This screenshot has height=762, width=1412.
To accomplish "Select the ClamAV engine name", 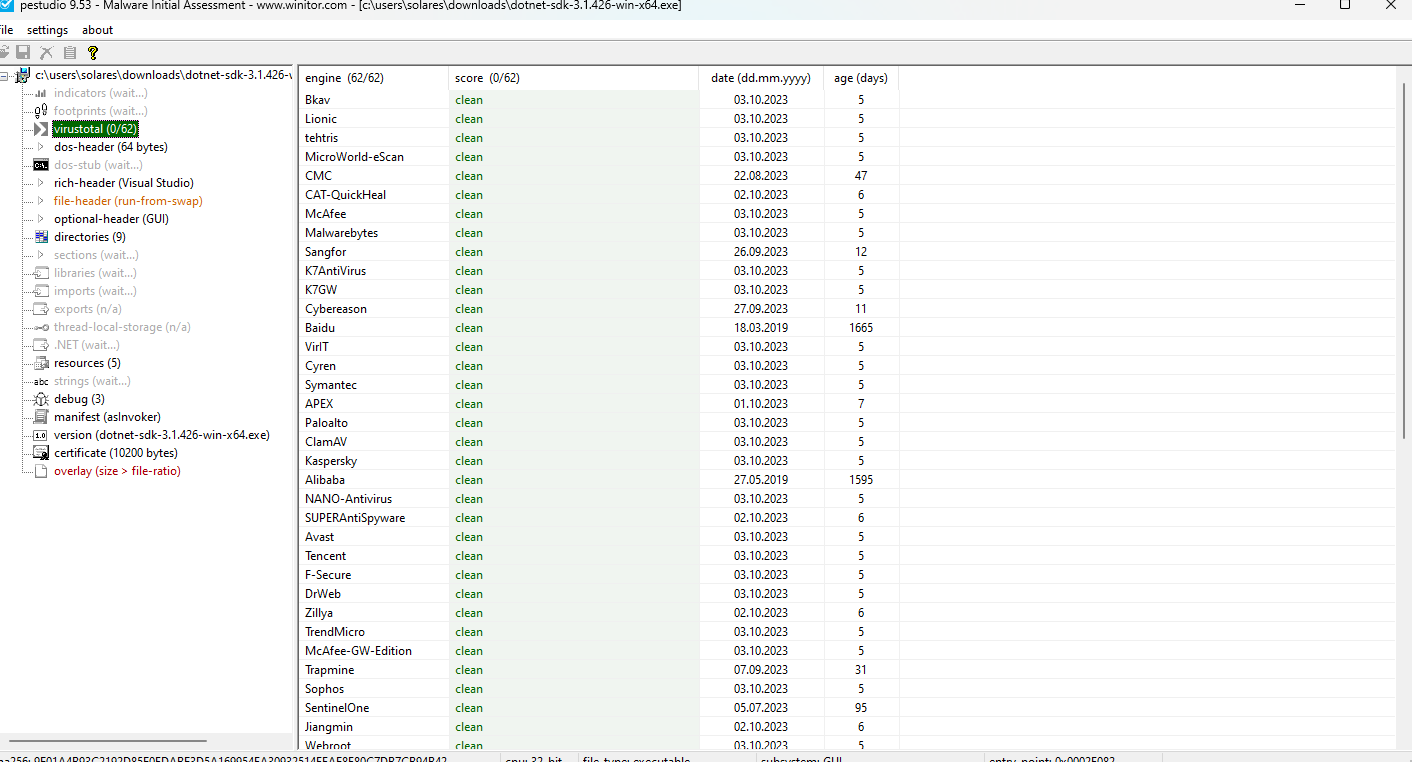I will [x=326, y=442].
